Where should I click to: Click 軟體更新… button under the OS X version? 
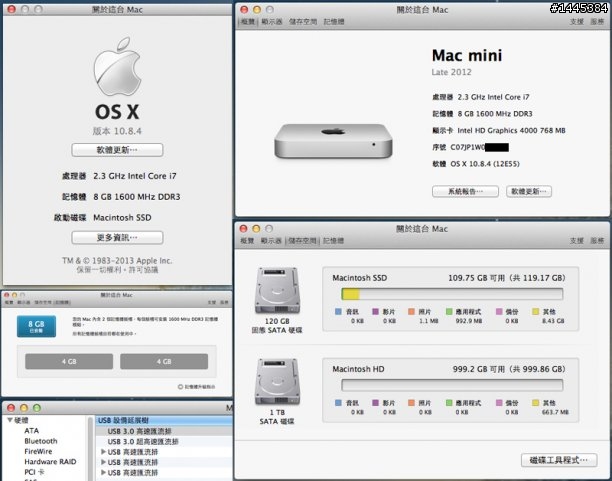[117, 150]
